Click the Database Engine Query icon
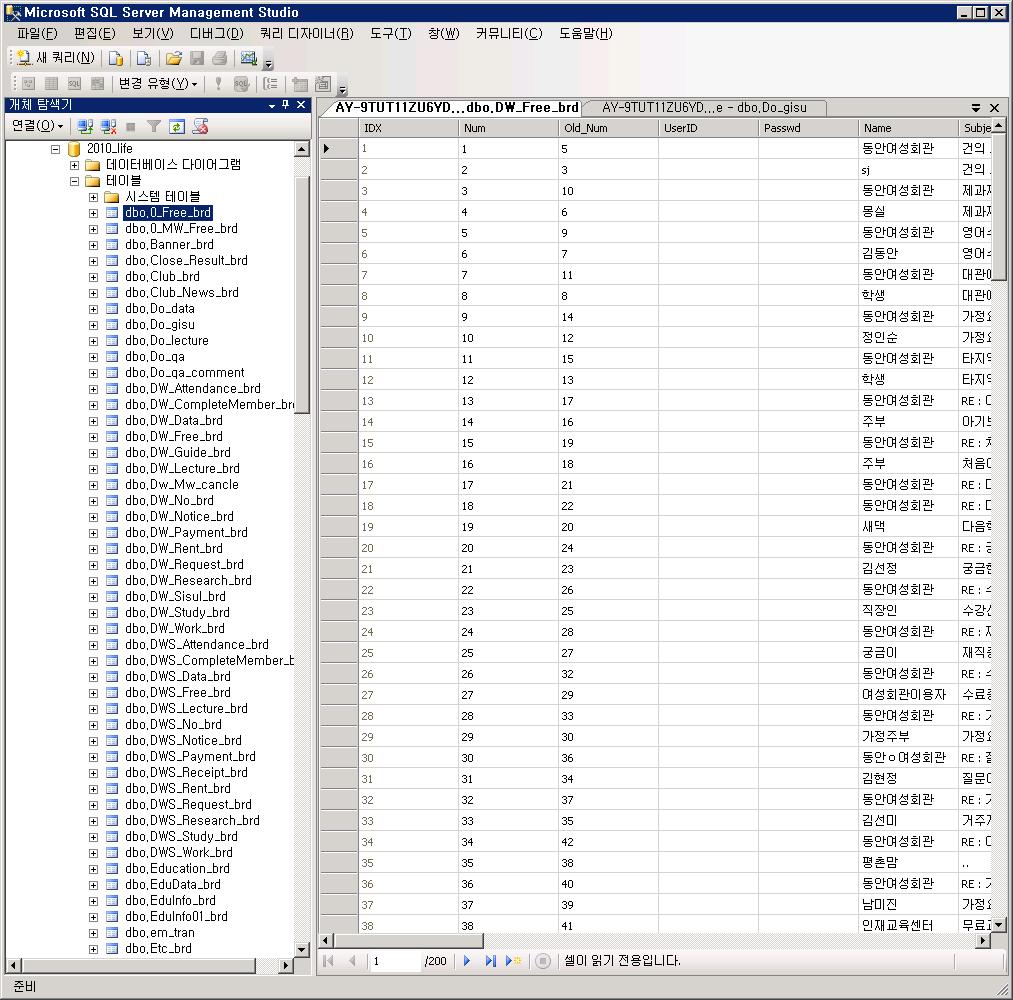The image size is (1013, 1000). point(116,58)
